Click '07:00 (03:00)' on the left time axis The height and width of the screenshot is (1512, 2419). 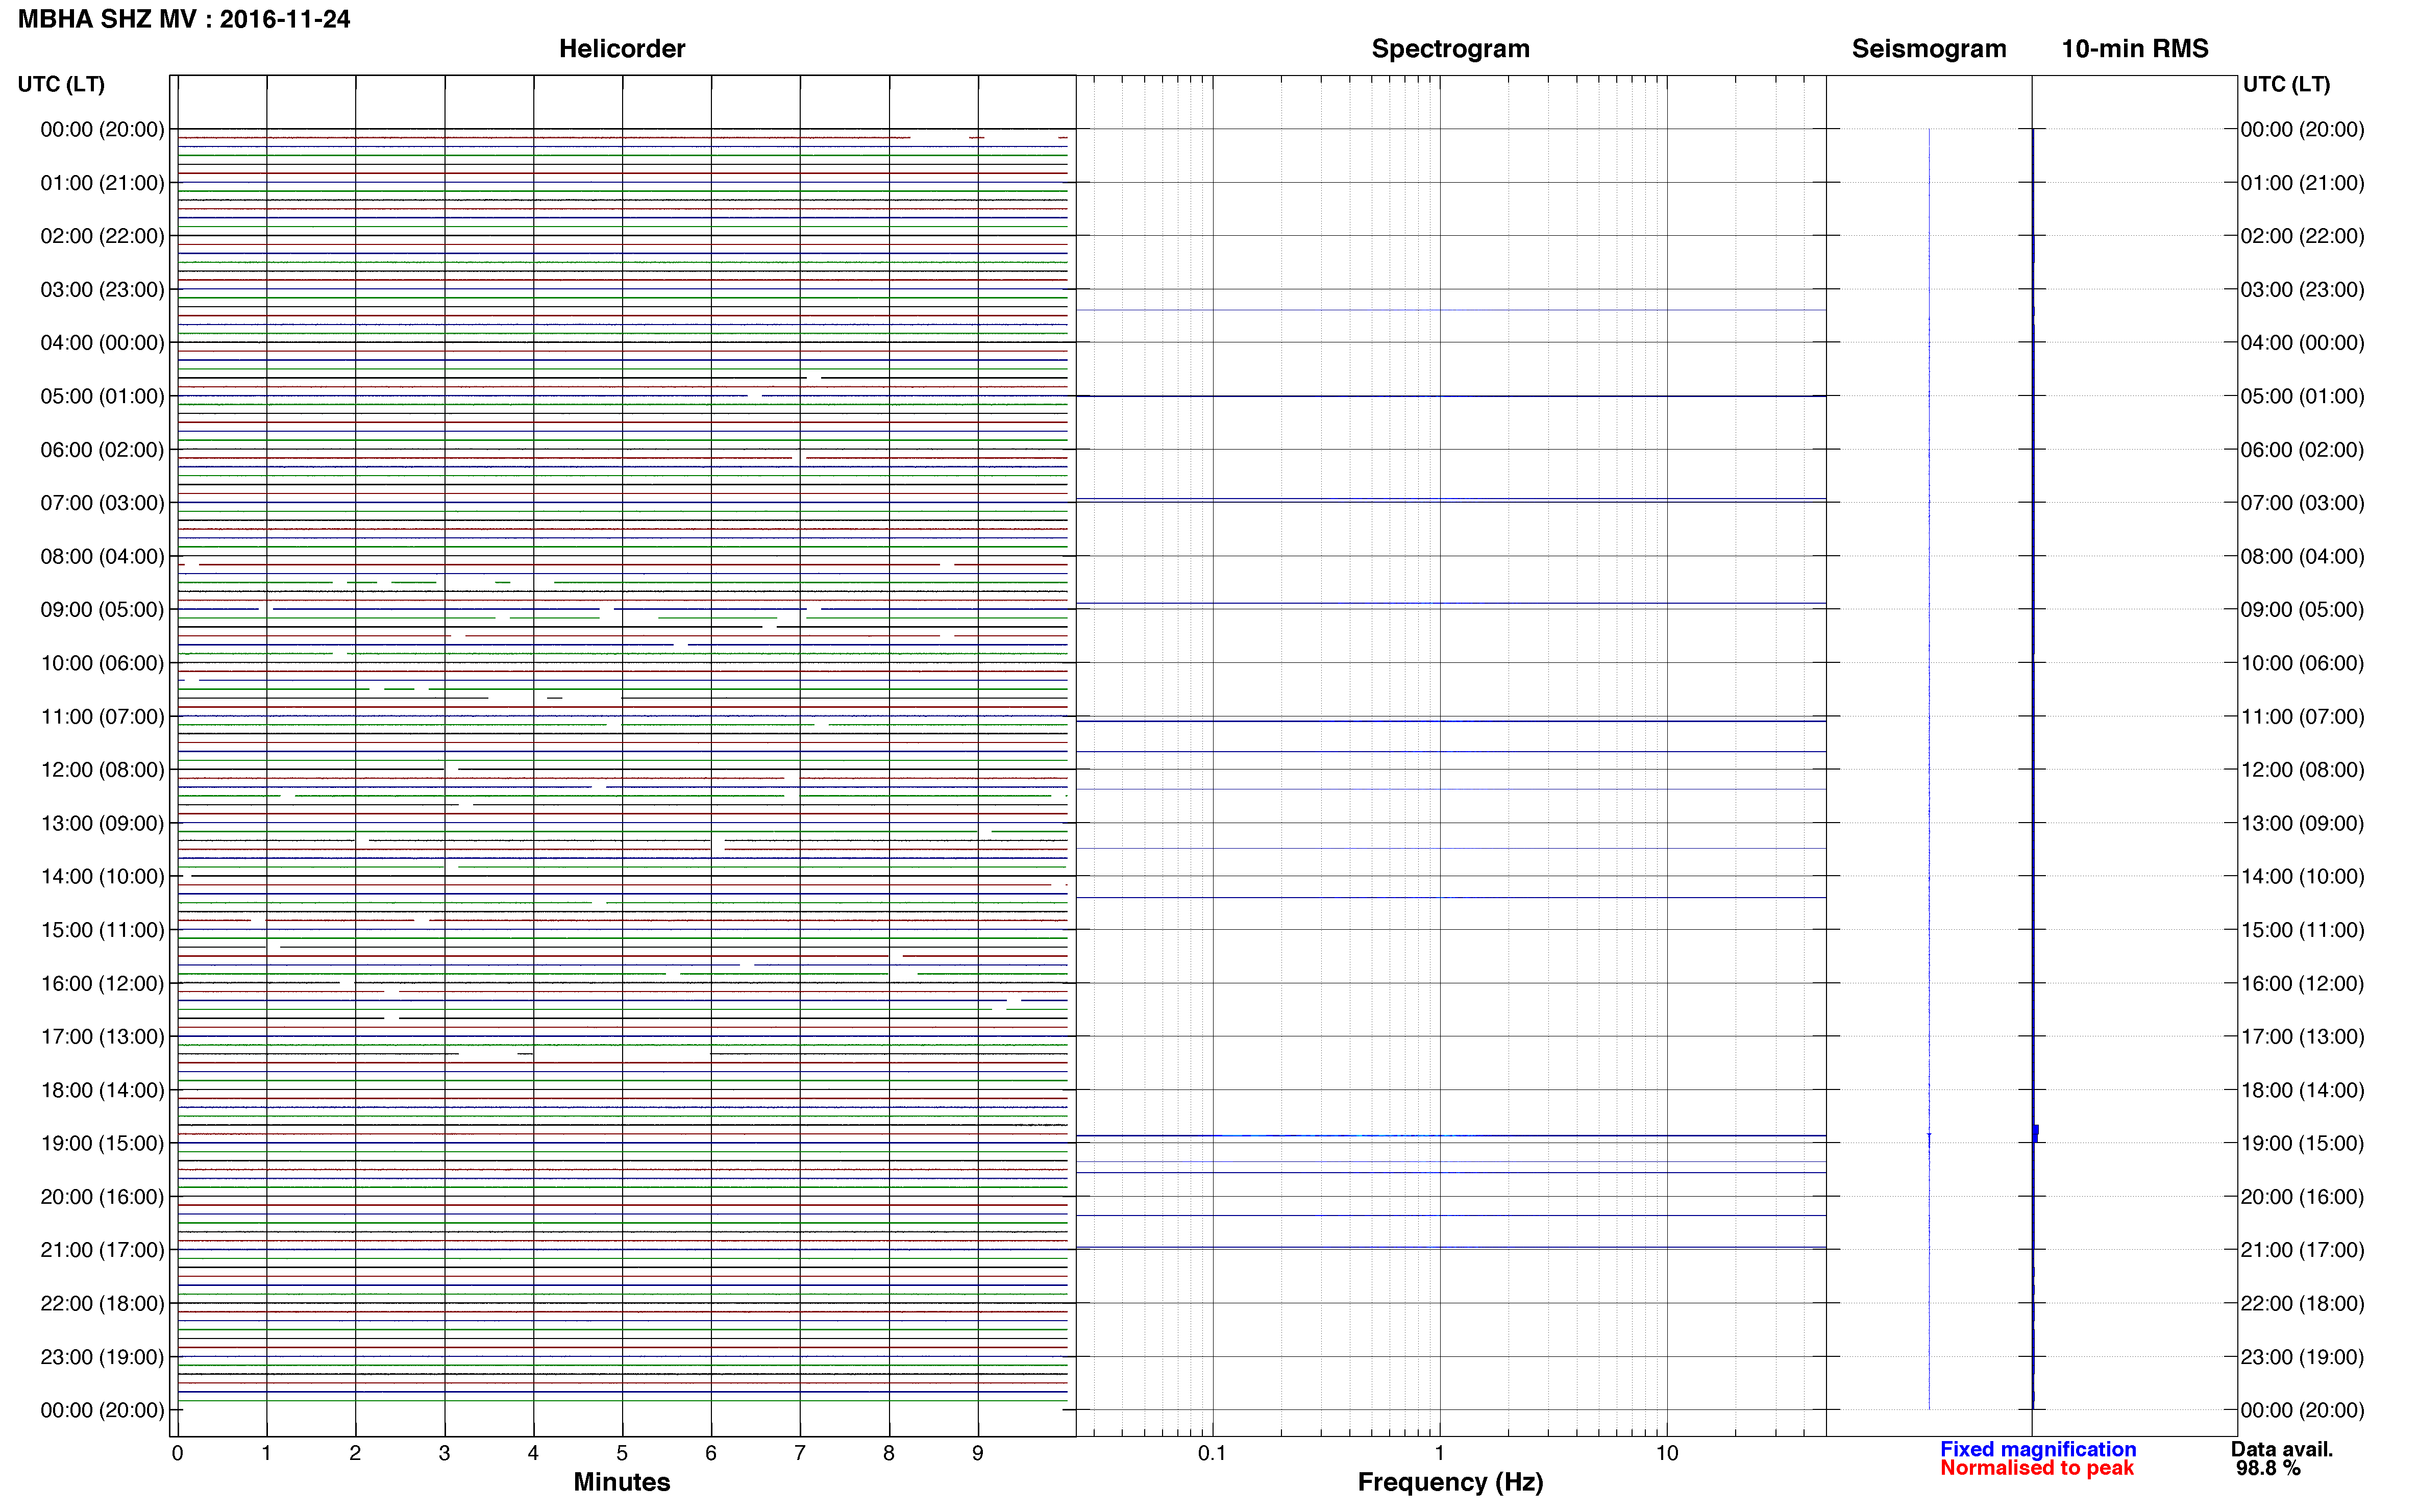tap(102, 503)
